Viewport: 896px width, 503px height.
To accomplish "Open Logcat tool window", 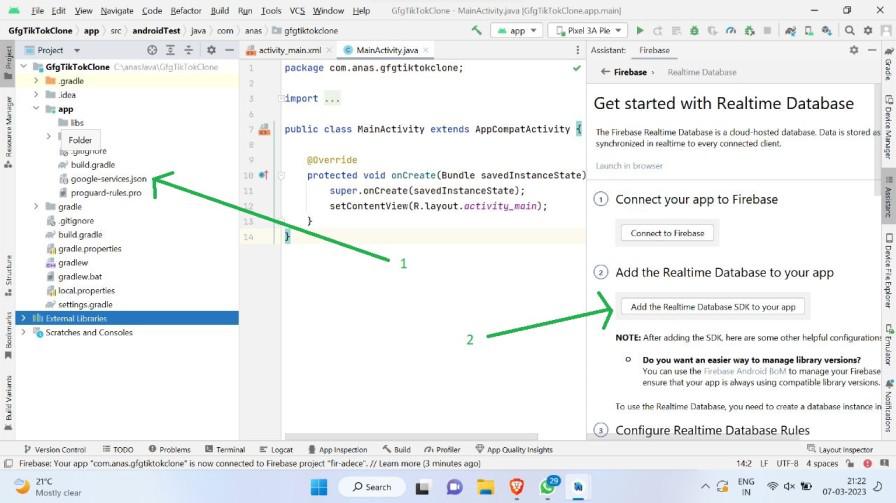I will 275,450.
